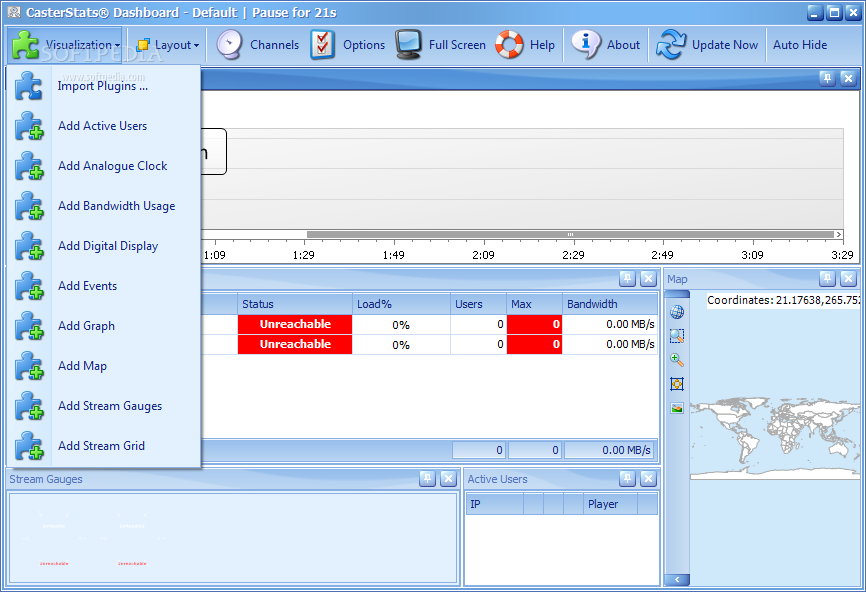Image resolution: width=866 pixels, height=592 pixels.
Task: Click the Coordinates readout in Map
Action: (783, 300)
